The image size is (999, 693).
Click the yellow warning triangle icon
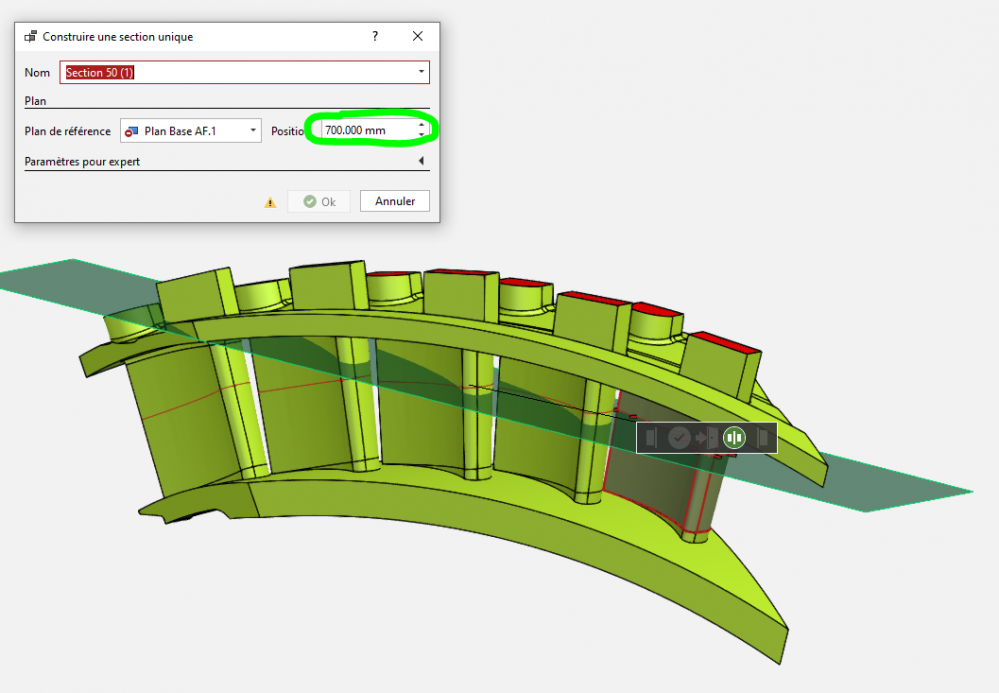pos(270,202)
